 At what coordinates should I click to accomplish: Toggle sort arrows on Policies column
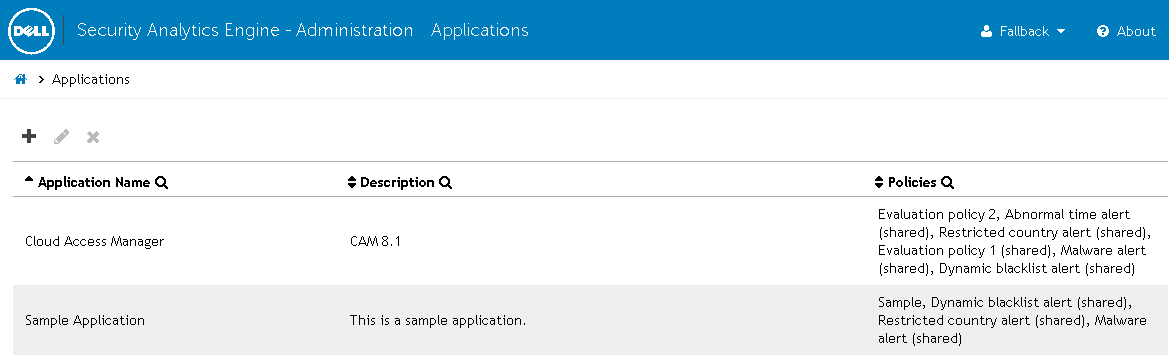pyautogui.click(x=879, y=183)
